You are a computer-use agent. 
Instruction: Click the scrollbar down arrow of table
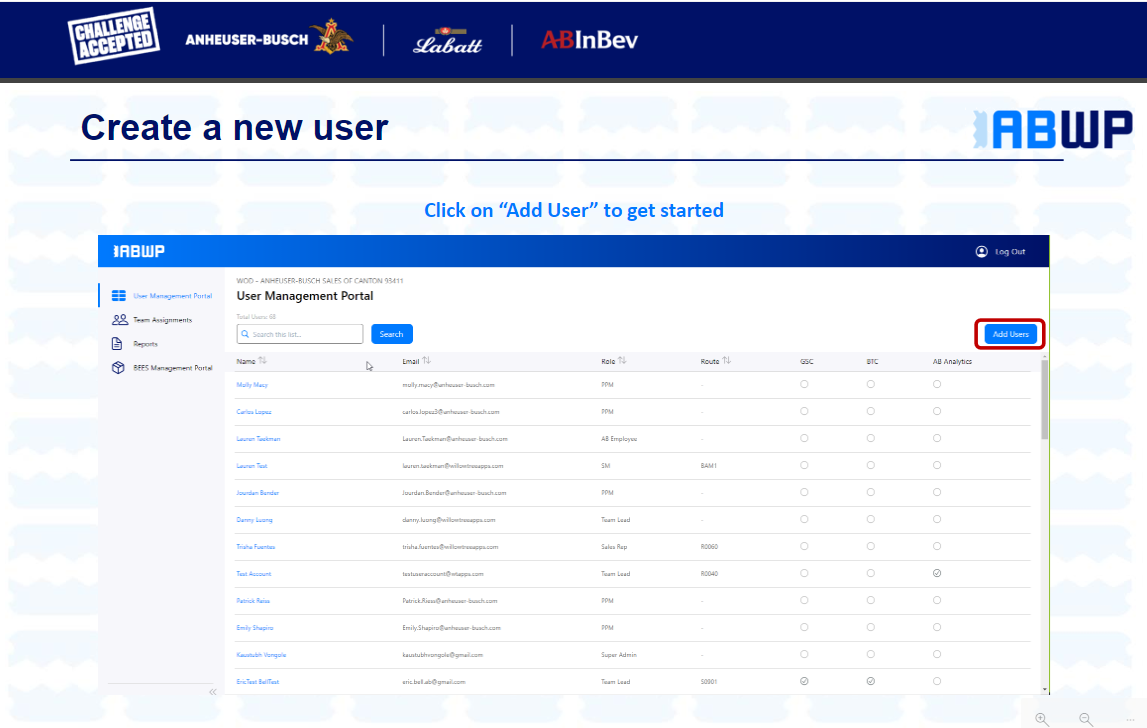tap(1045, 689)
